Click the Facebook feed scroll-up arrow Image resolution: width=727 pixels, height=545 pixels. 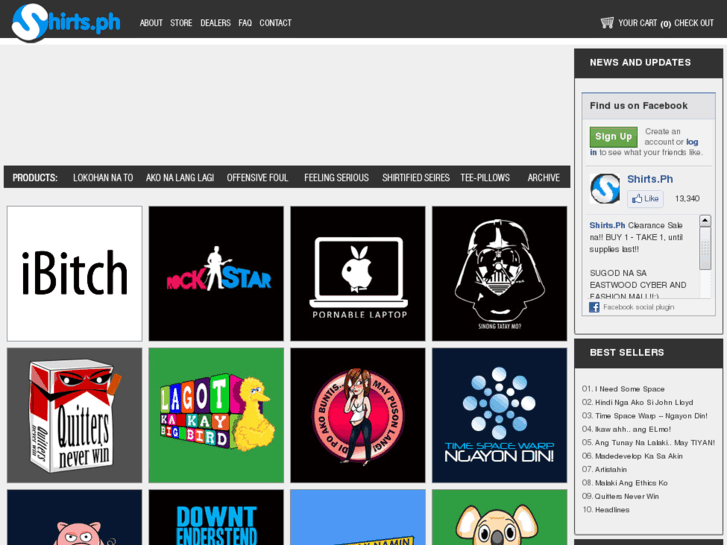click(x=705, y=221)
